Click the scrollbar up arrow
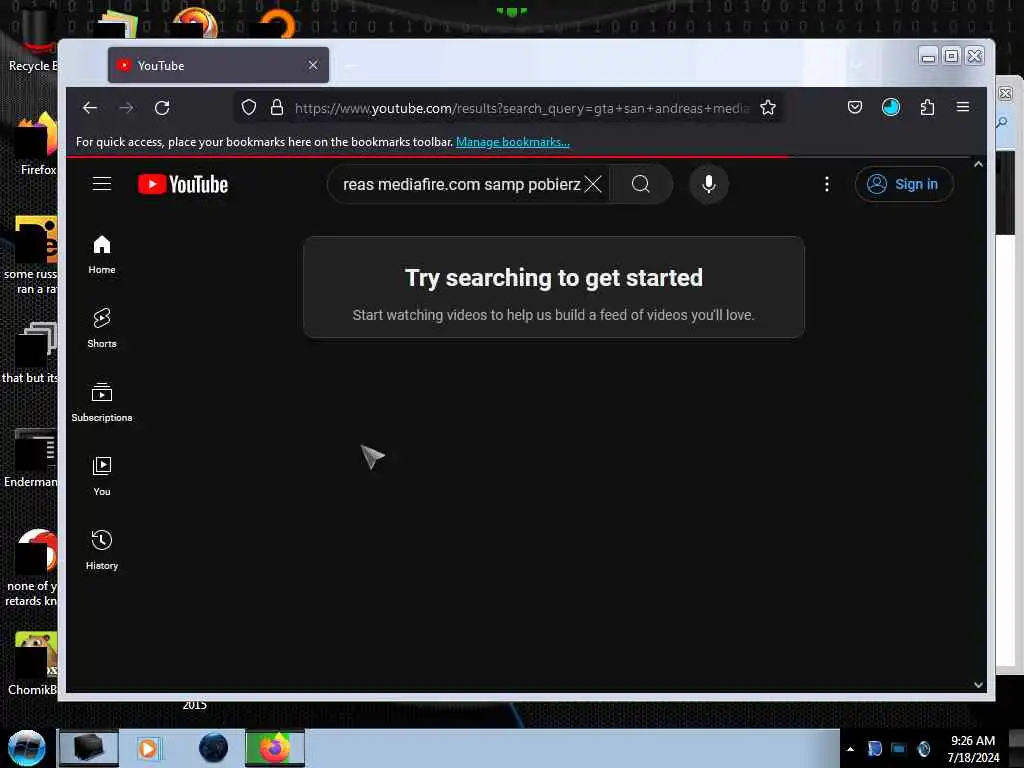 click(978, 165)
